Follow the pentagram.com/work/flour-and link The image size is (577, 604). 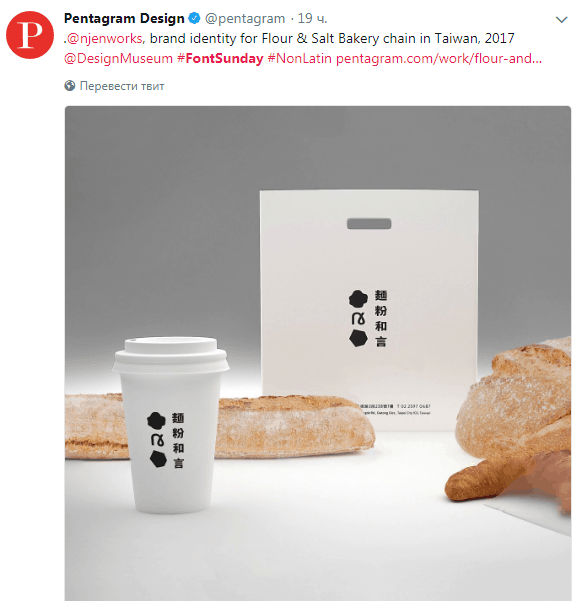pyautogui.click(x=439, y=59)
